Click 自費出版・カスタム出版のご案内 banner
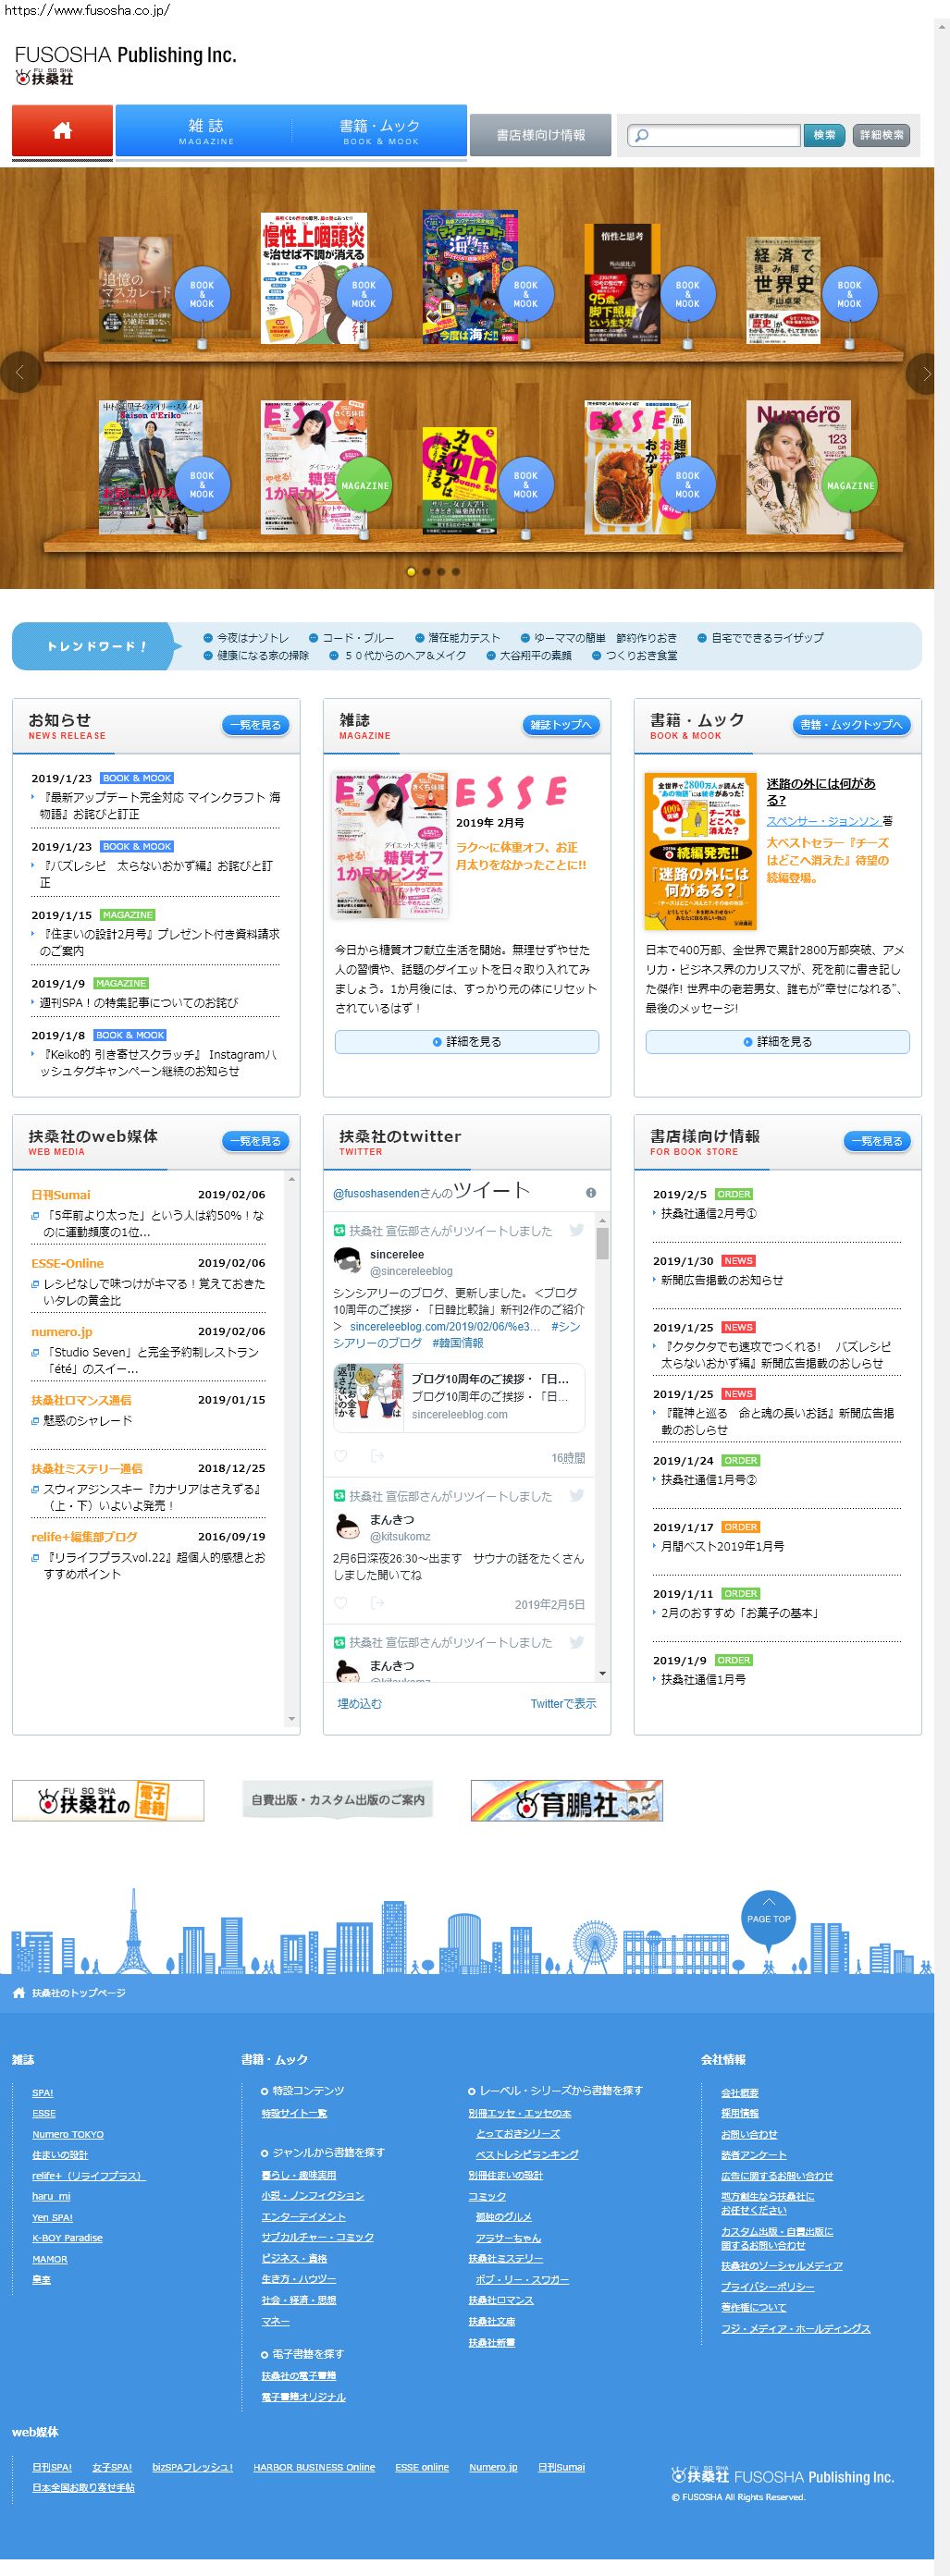Image resolution: width=950 pixels, height=2576 pixels. click(338, 1800)
